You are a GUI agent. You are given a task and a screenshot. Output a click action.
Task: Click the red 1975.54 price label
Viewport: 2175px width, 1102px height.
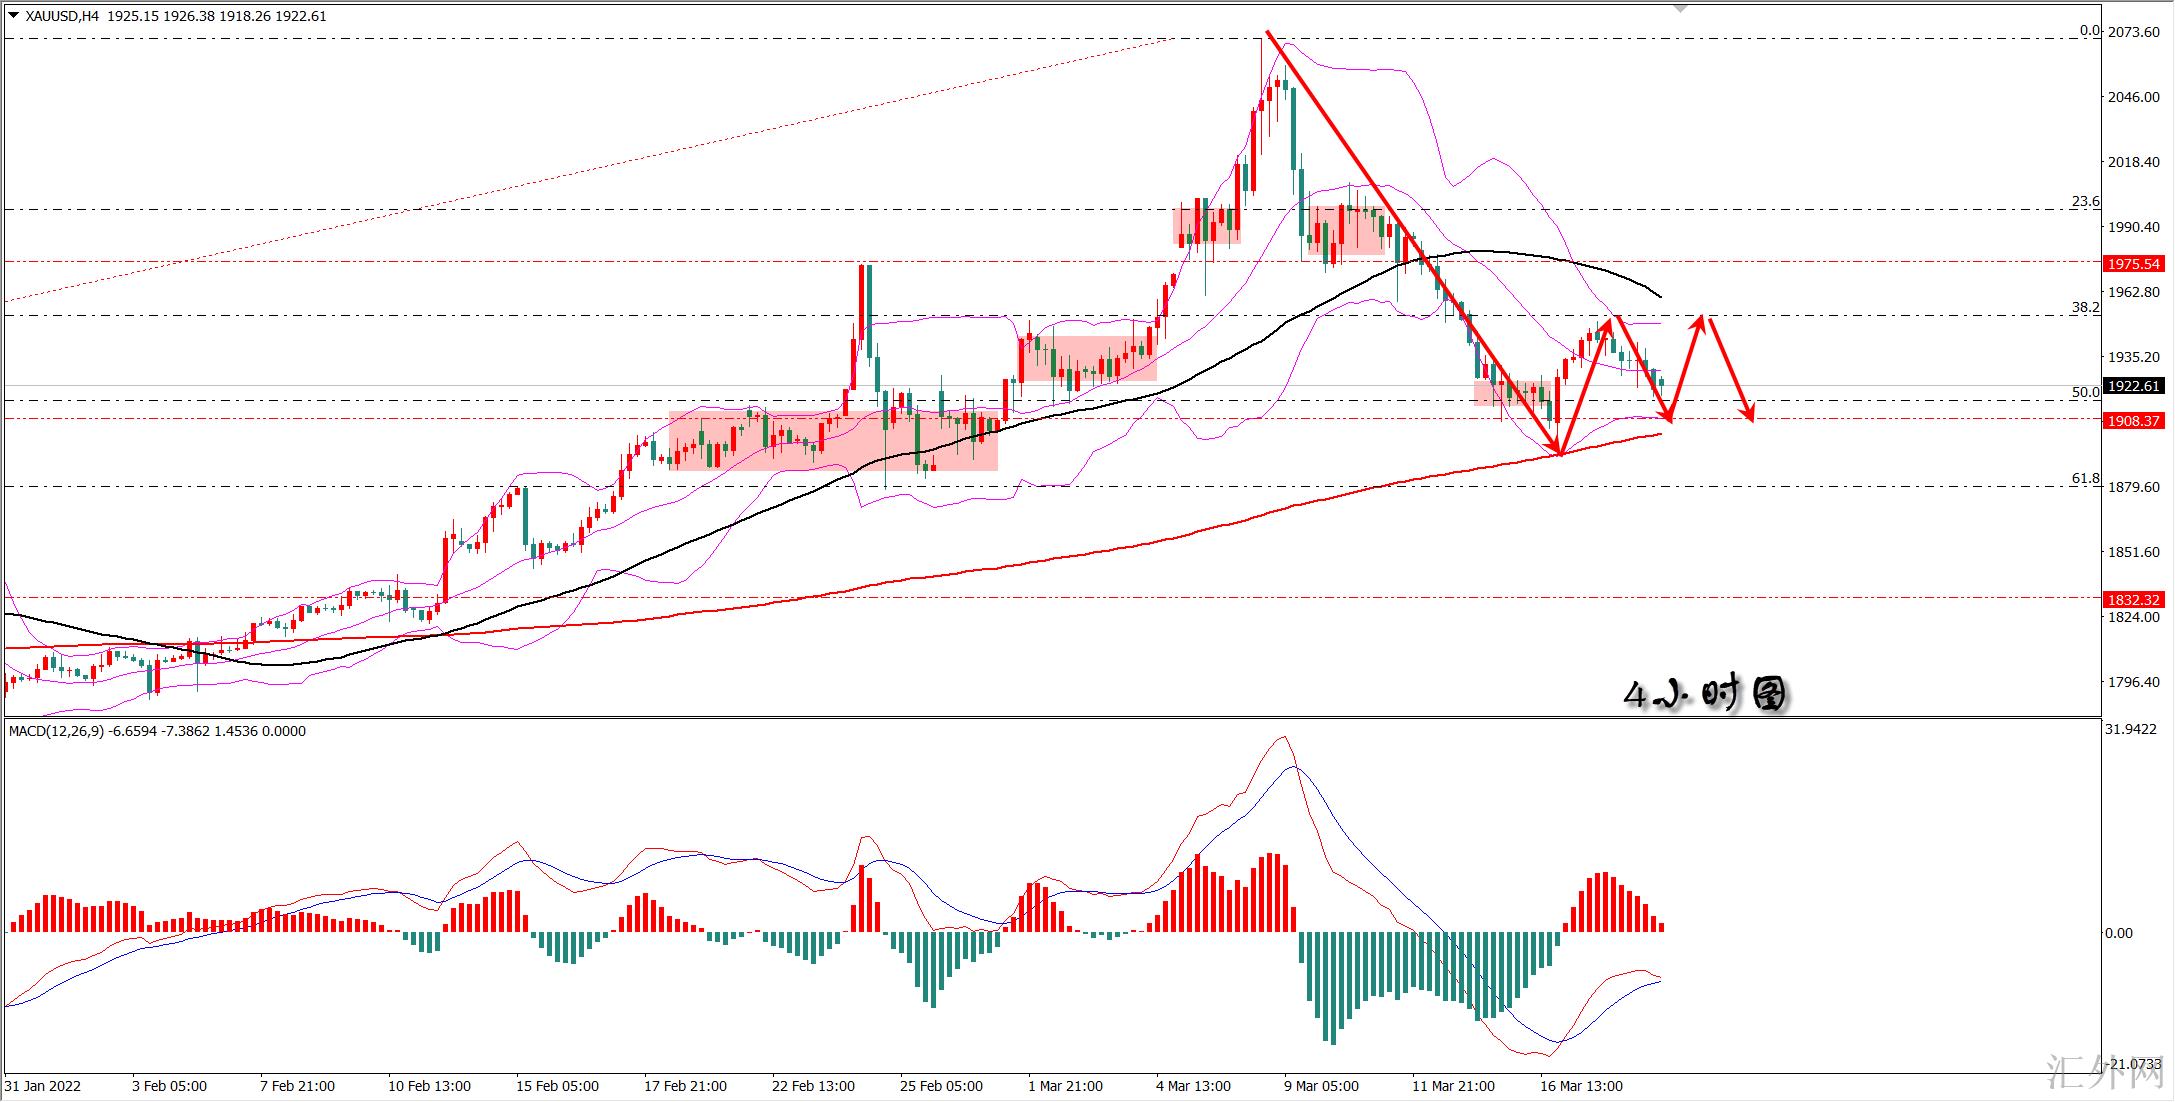point(2133,264)
